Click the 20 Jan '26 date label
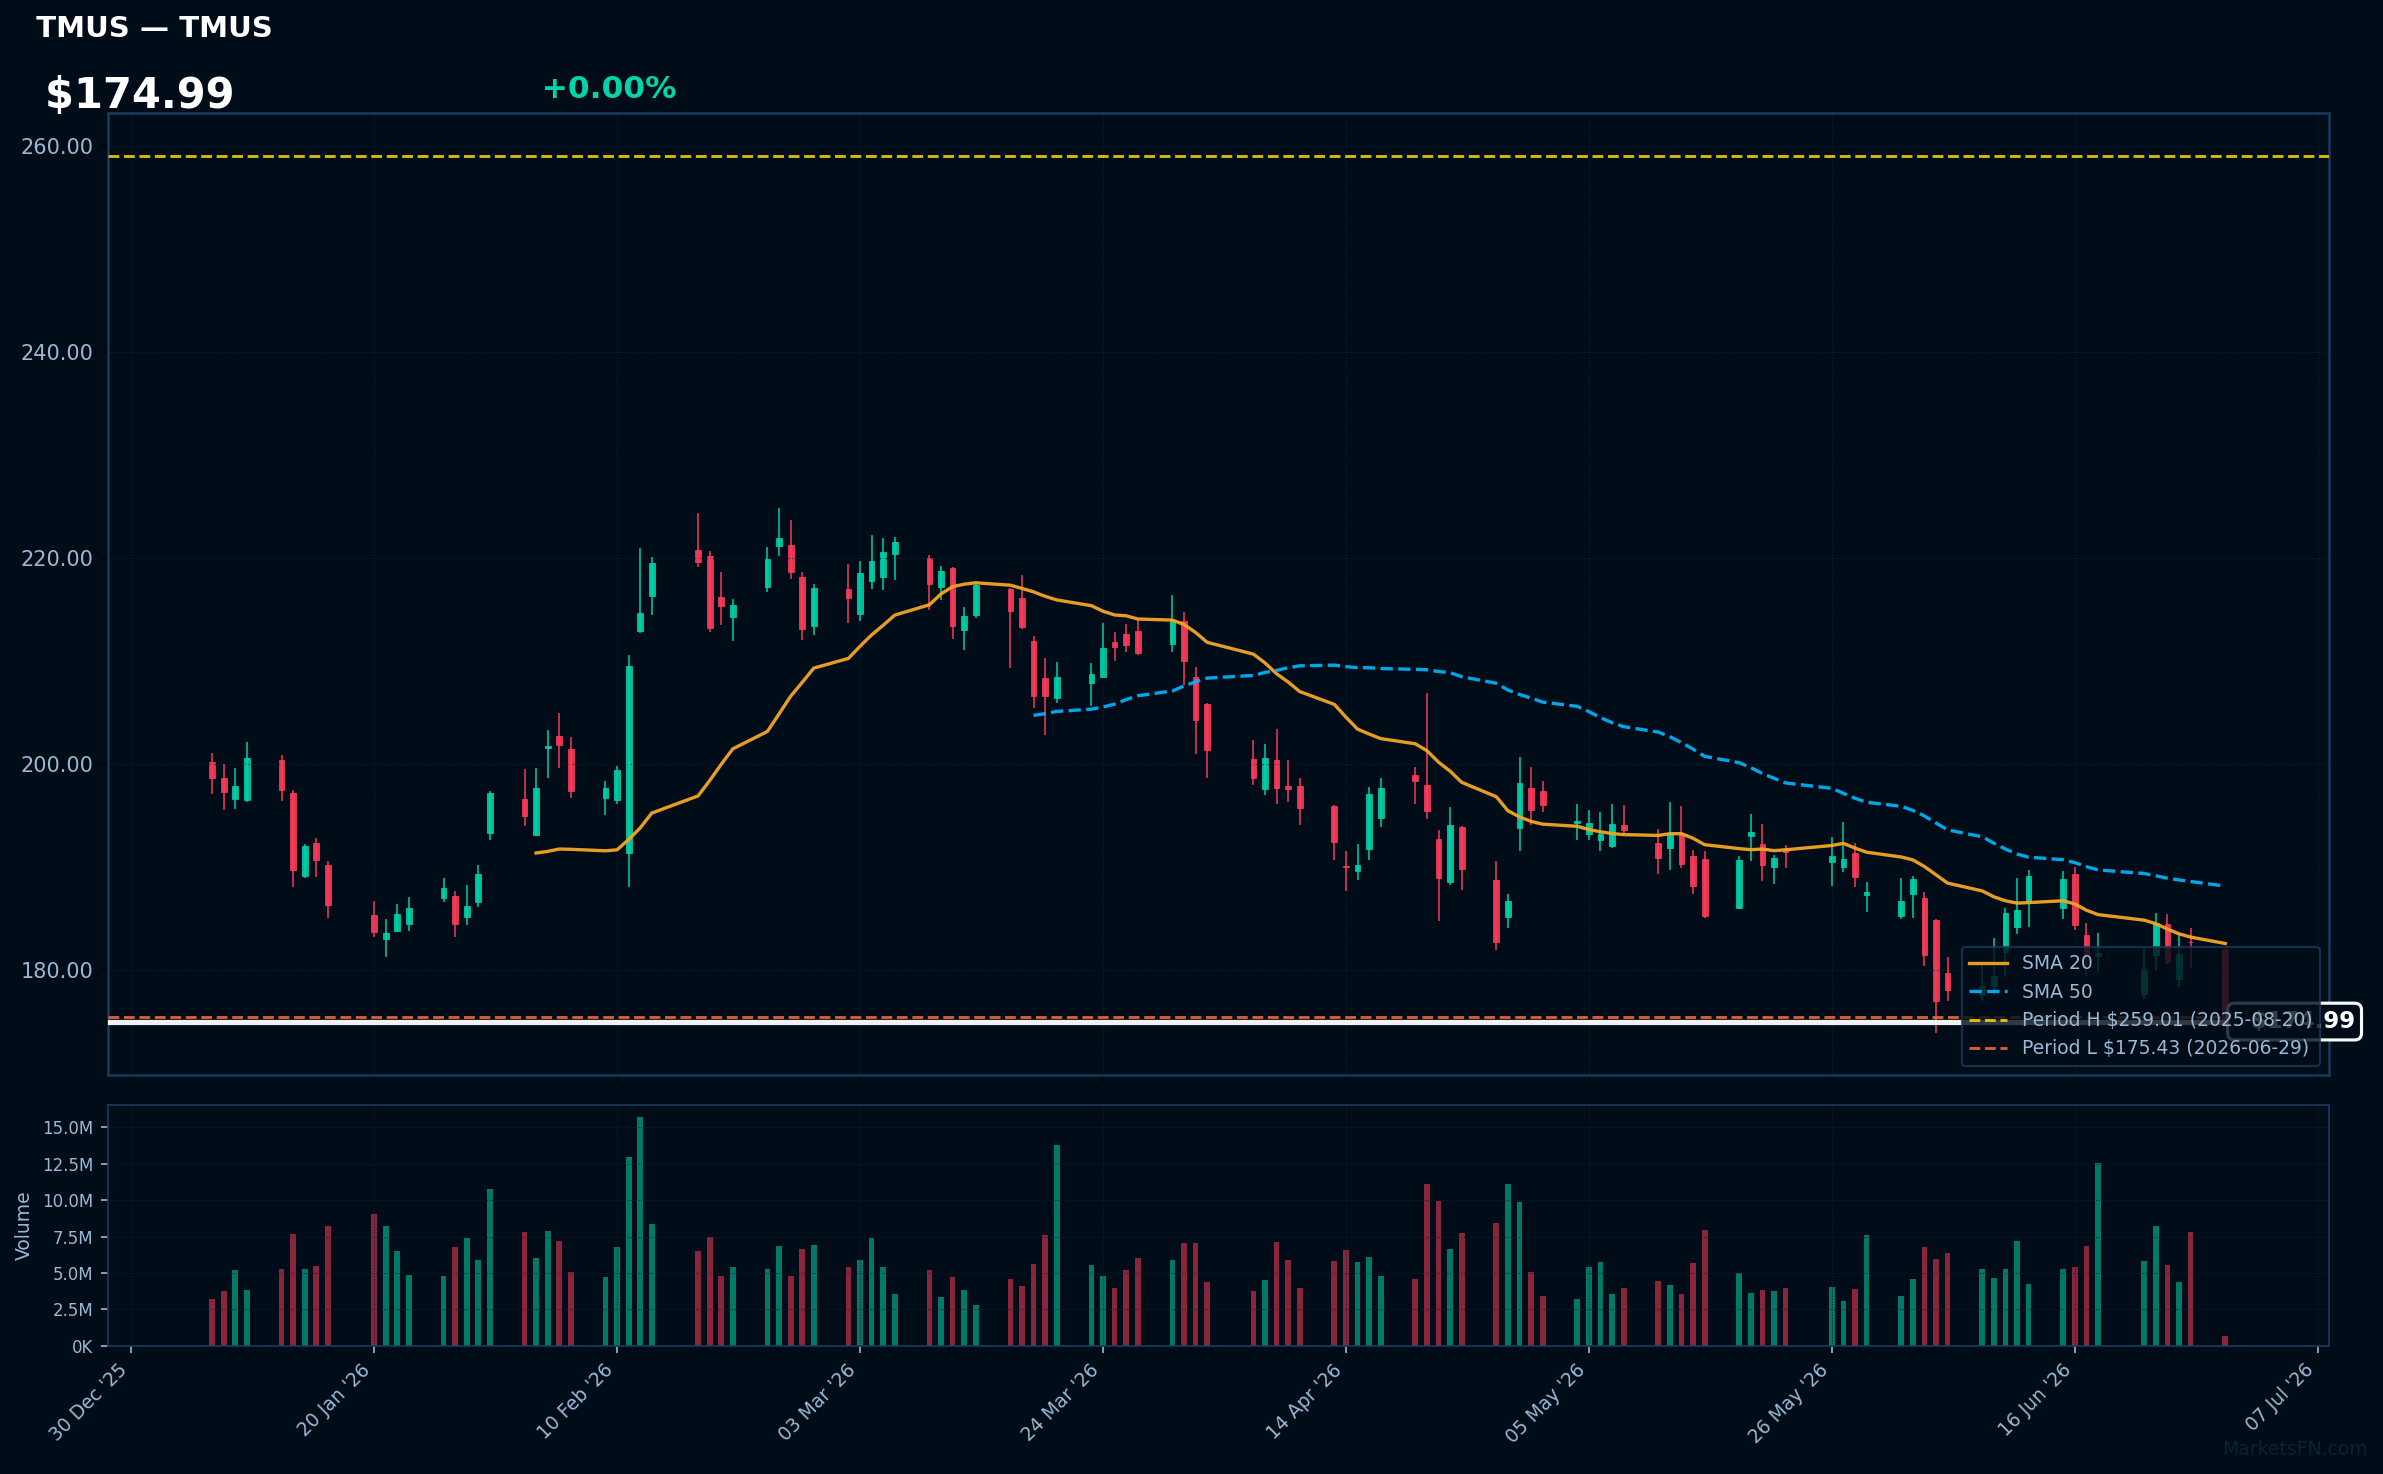2383x1474 pixels. (x=334, y=1400)
